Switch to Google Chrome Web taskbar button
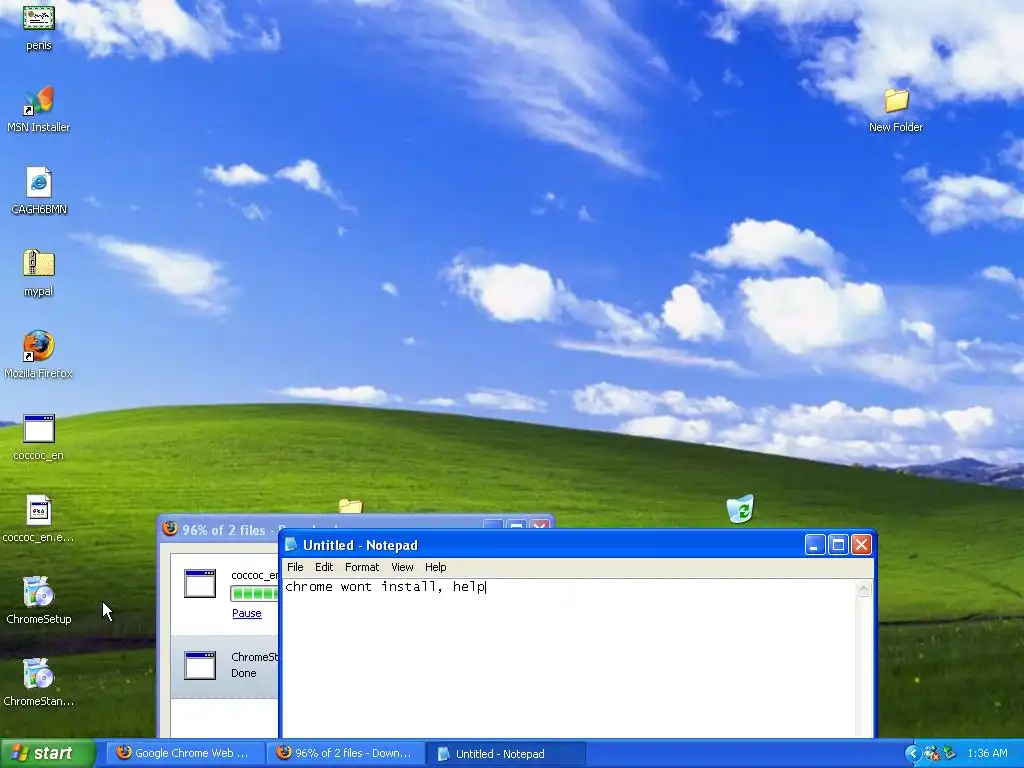Screen dimensions: 1024x768 pos(184,754)
